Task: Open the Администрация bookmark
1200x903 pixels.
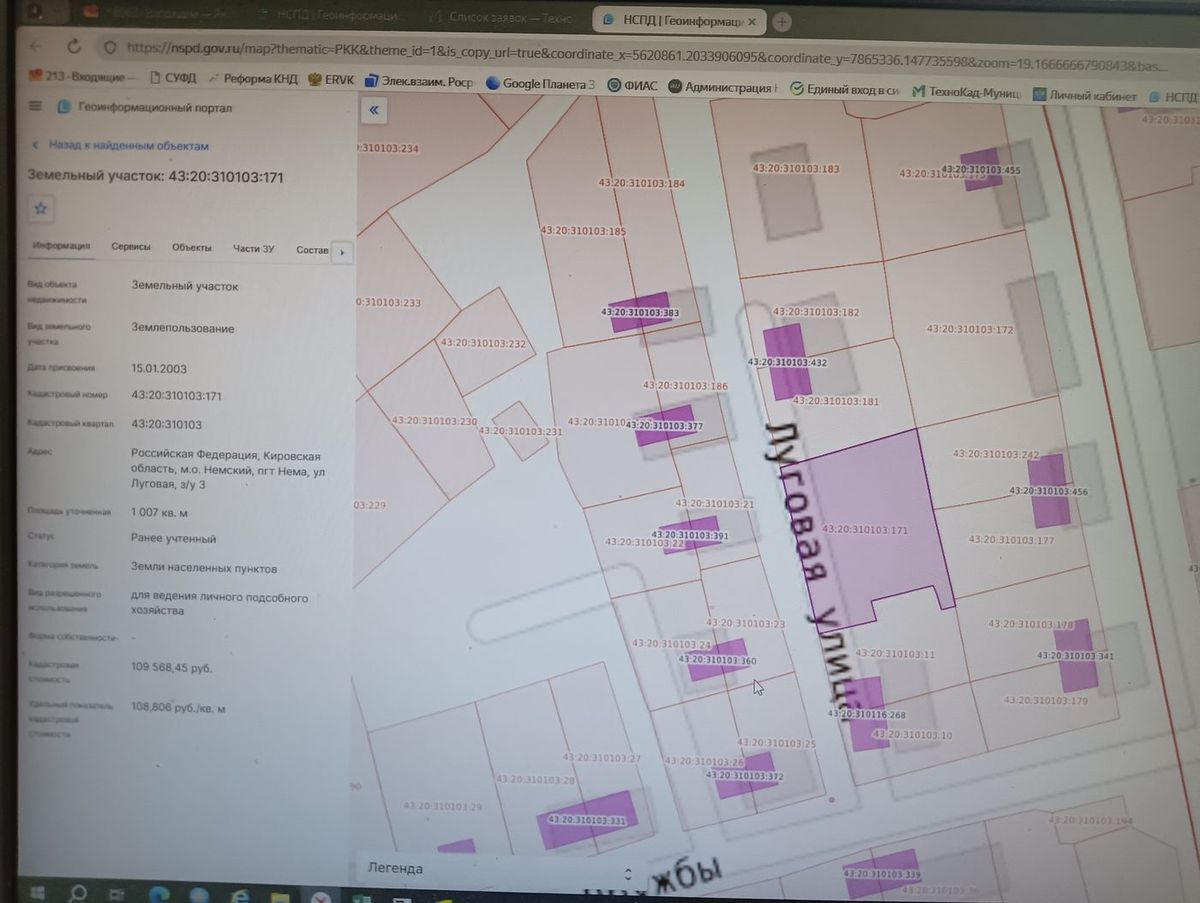Action: pyautogui.click(x=723, y=87)
